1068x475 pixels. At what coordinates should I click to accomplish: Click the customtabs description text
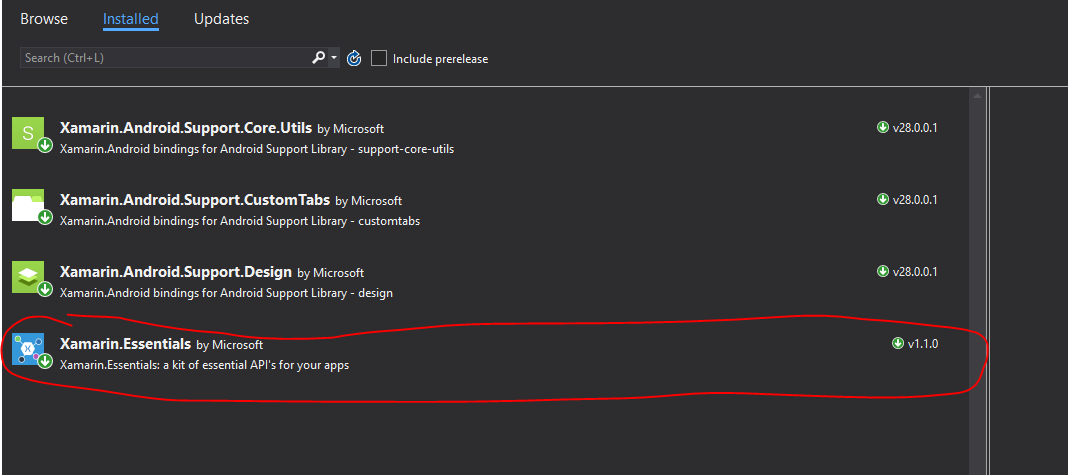click(240, 221)
